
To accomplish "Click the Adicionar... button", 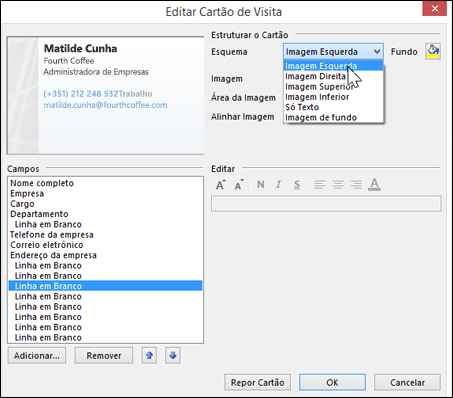I will coord(37,356).
